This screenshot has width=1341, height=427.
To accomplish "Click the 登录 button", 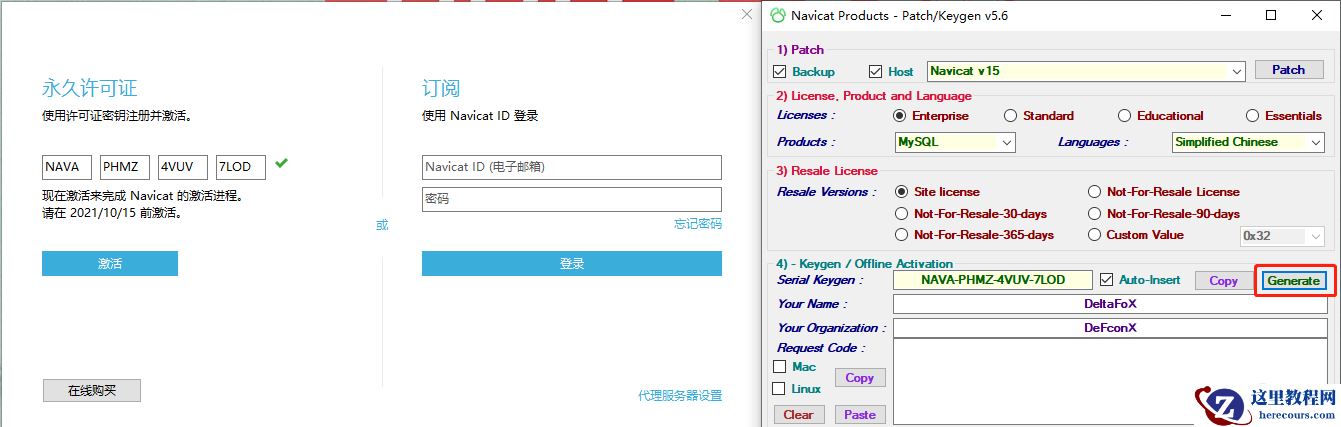I will [x=572, y=263].
